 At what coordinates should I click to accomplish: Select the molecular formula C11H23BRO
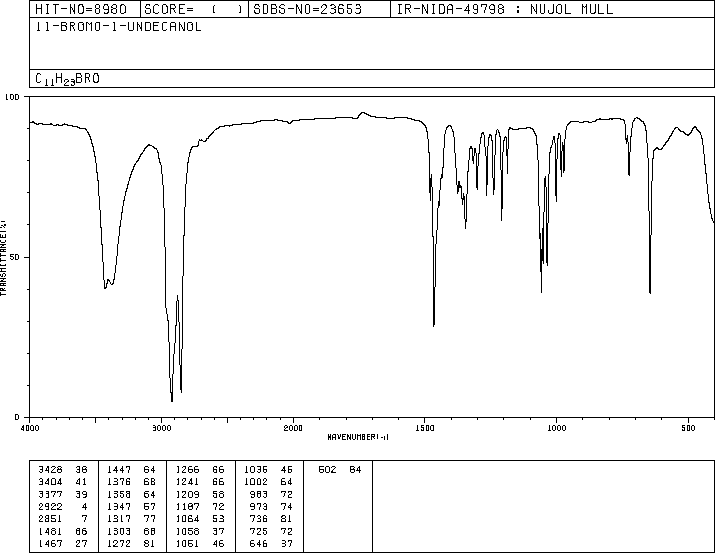[x=67, y=79]
